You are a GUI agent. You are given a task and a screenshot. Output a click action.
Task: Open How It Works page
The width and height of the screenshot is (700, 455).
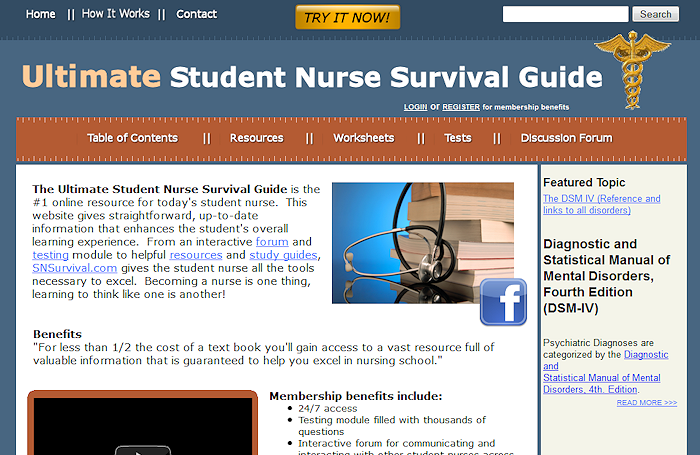tap(116, 14)
